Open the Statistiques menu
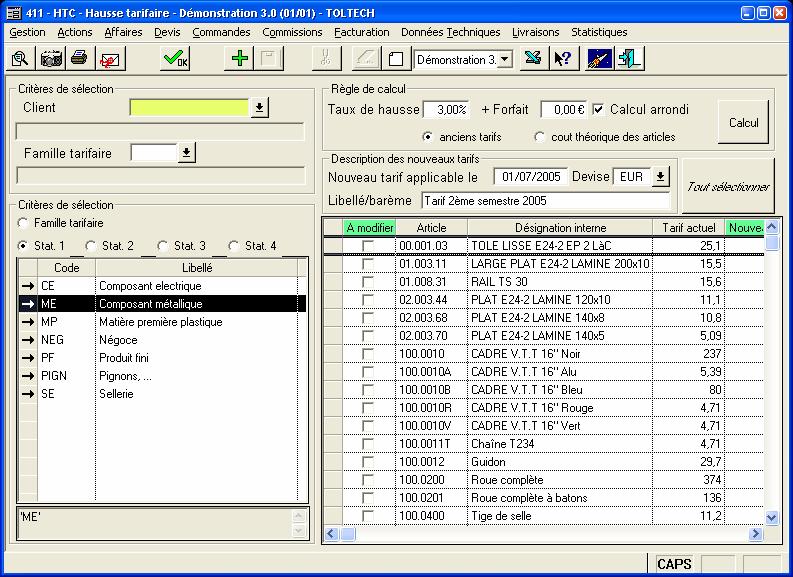Screen dimensions: 793x577 click(x=599, y=32)
